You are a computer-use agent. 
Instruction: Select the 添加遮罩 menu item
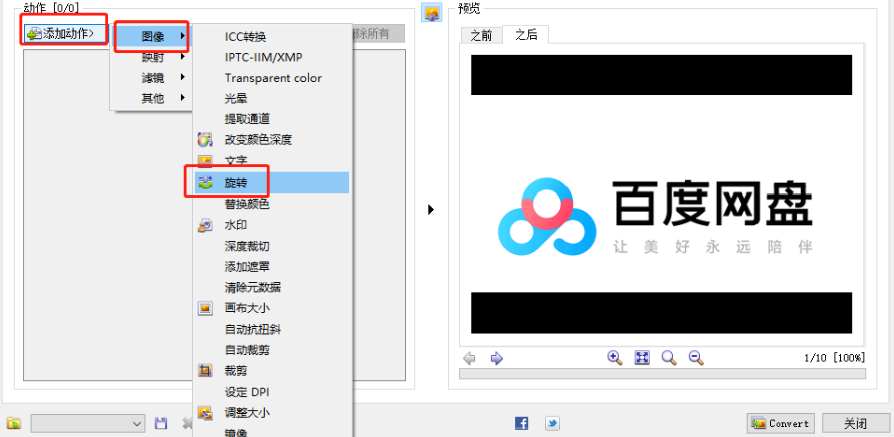(247, 266)
